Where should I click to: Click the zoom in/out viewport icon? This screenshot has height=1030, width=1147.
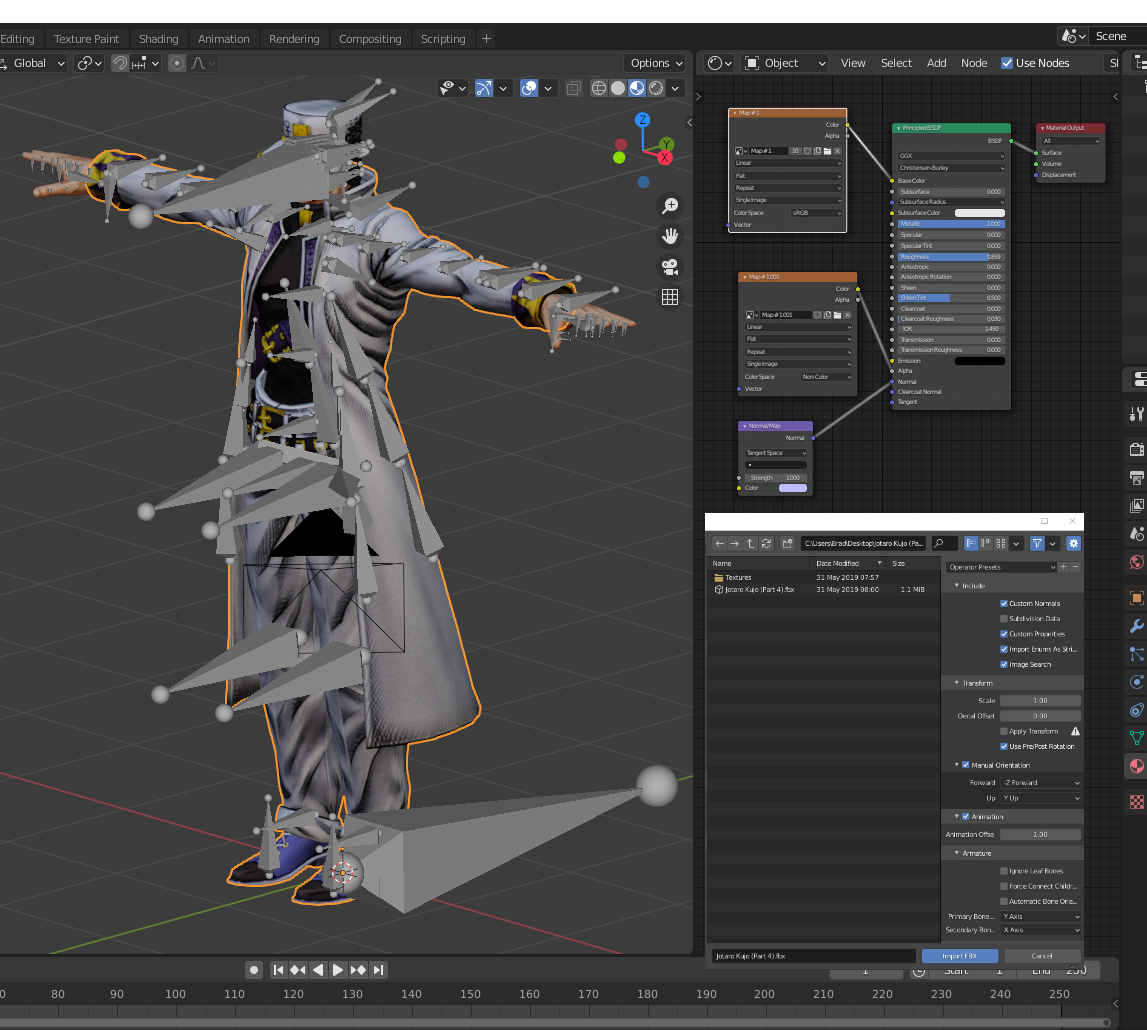pyautogui.click(x=670, y=206)
